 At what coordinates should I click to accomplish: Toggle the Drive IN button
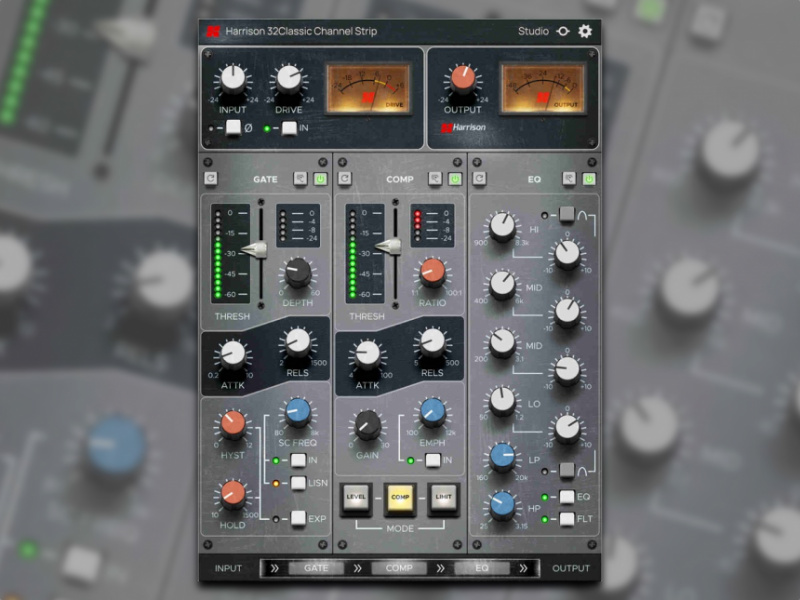(289, 128)
